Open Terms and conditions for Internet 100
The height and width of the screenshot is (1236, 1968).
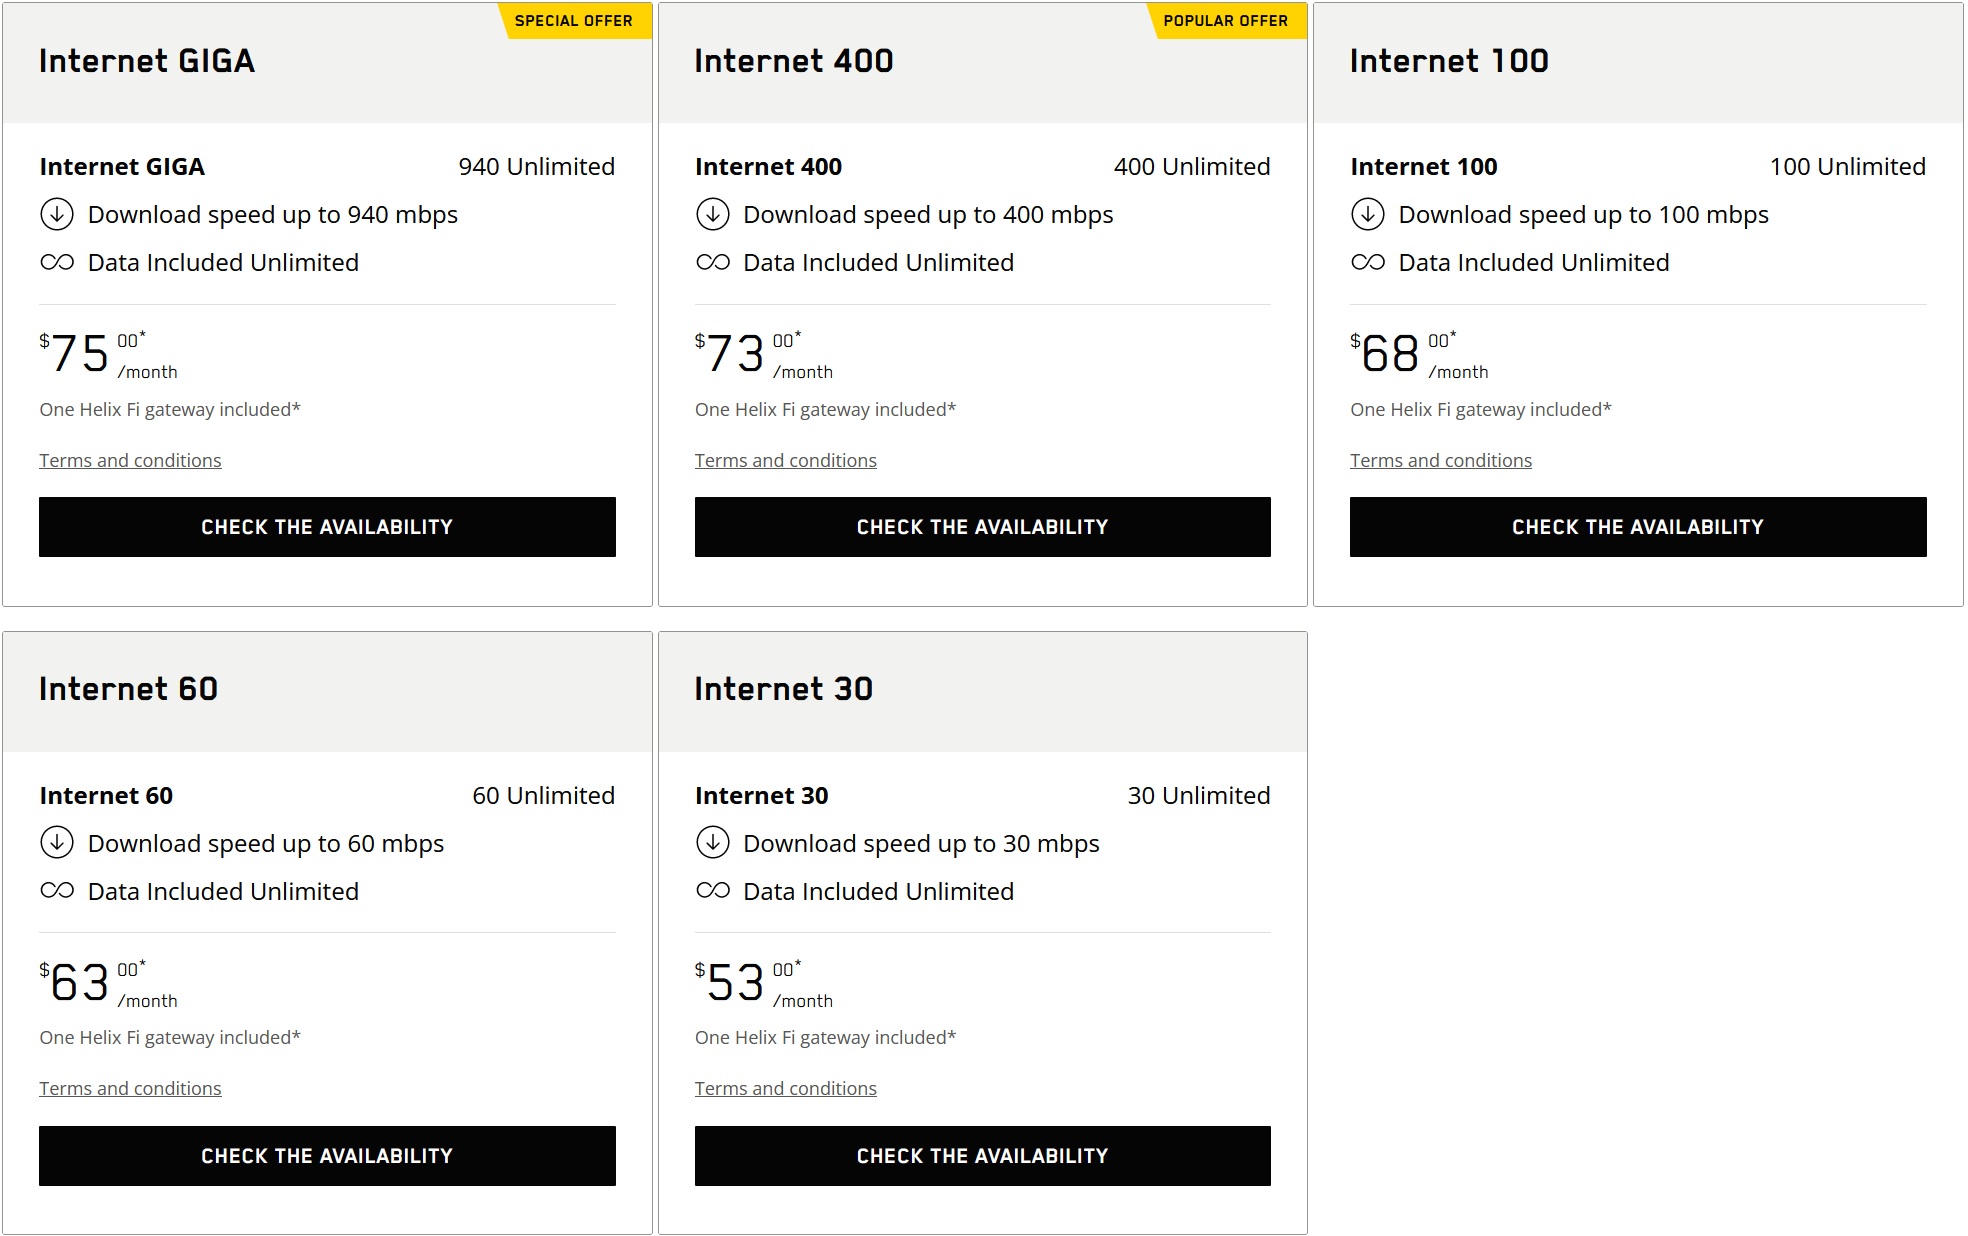1441,460
